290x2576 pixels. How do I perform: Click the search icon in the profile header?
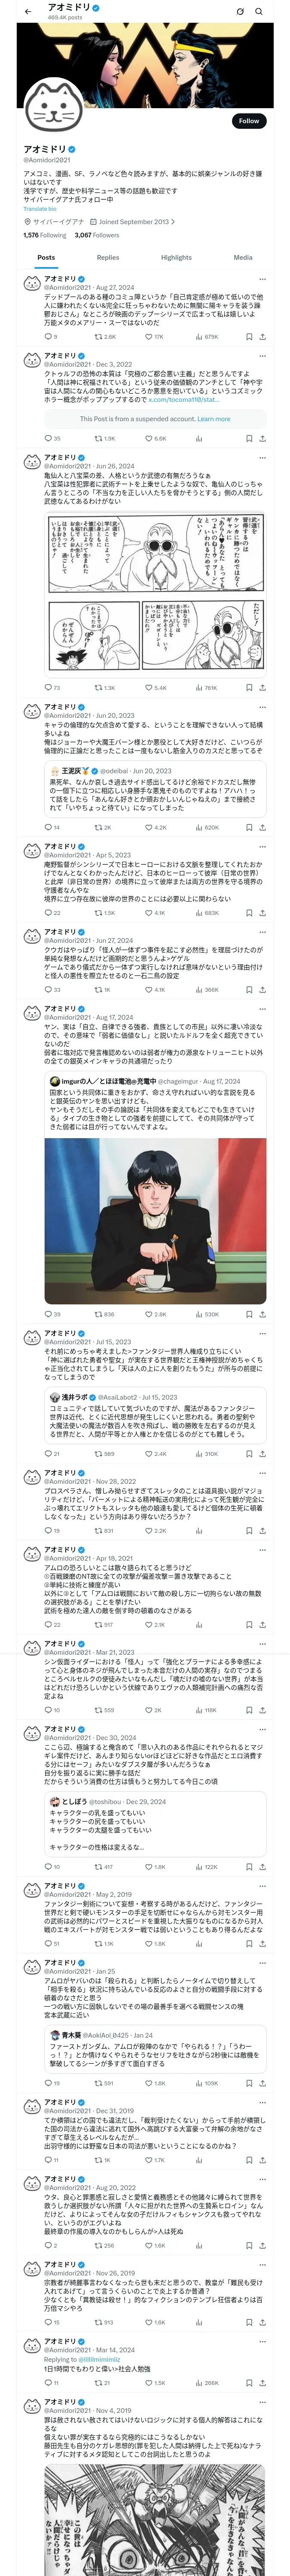click(259, 11)
